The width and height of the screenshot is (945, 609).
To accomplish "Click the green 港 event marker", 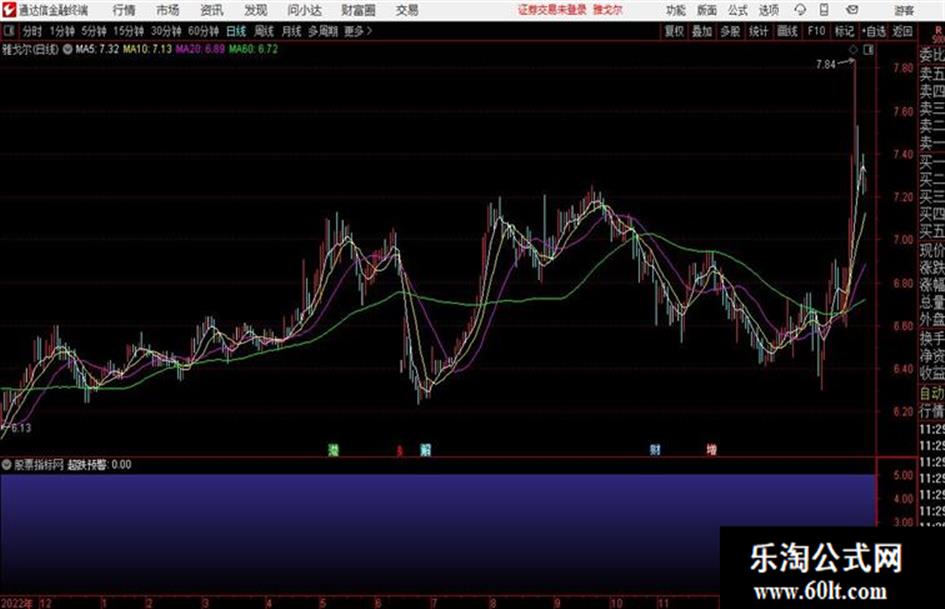I will (x=333, y=450).
